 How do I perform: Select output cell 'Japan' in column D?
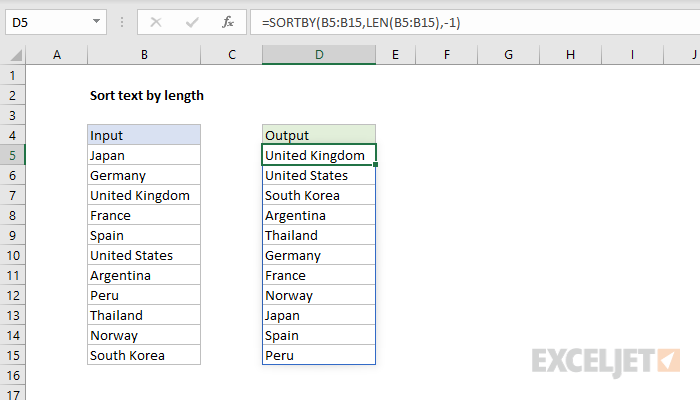click(x=319, y=315)
